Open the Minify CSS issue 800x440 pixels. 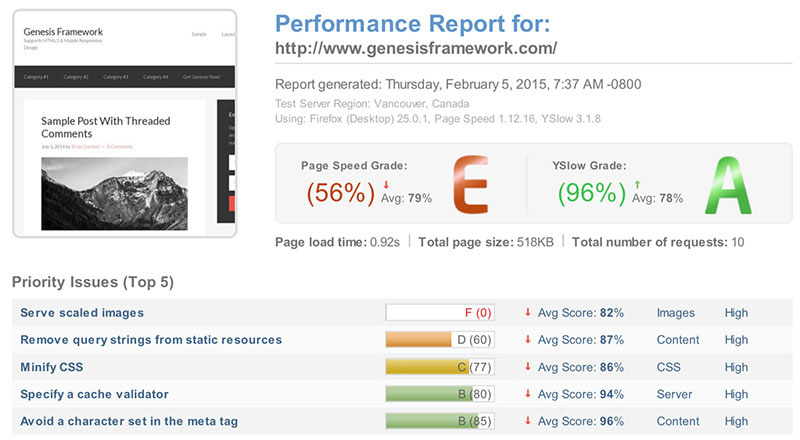point(52,367)
